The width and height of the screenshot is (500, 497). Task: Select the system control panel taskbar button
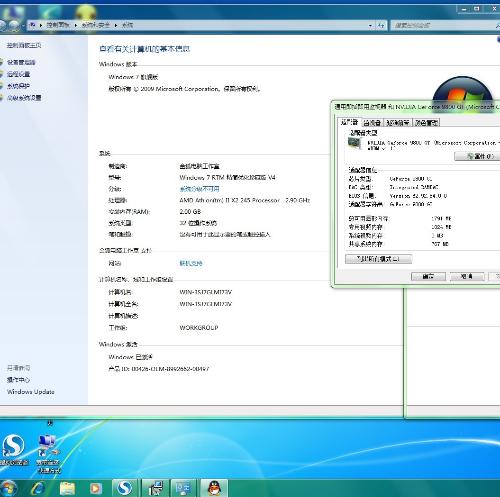[155, 488]
